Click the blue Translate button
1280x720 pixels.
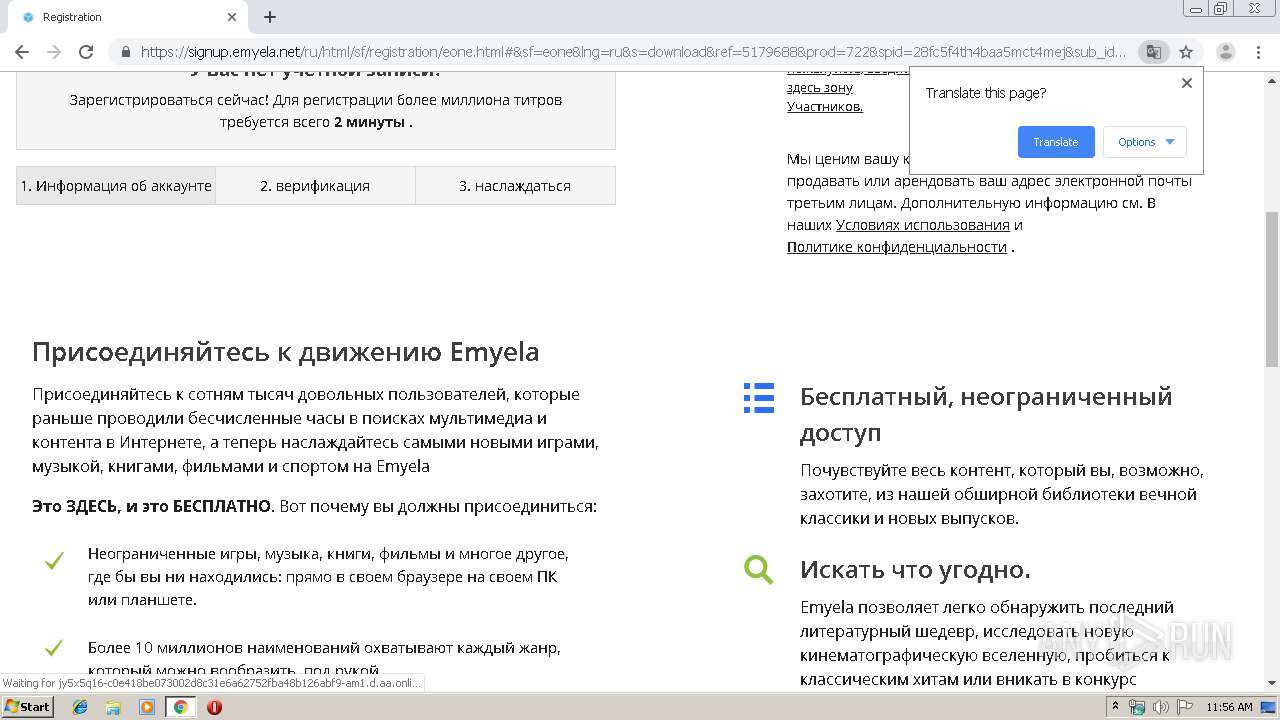pyautogui.click(x=1056, y=142)
